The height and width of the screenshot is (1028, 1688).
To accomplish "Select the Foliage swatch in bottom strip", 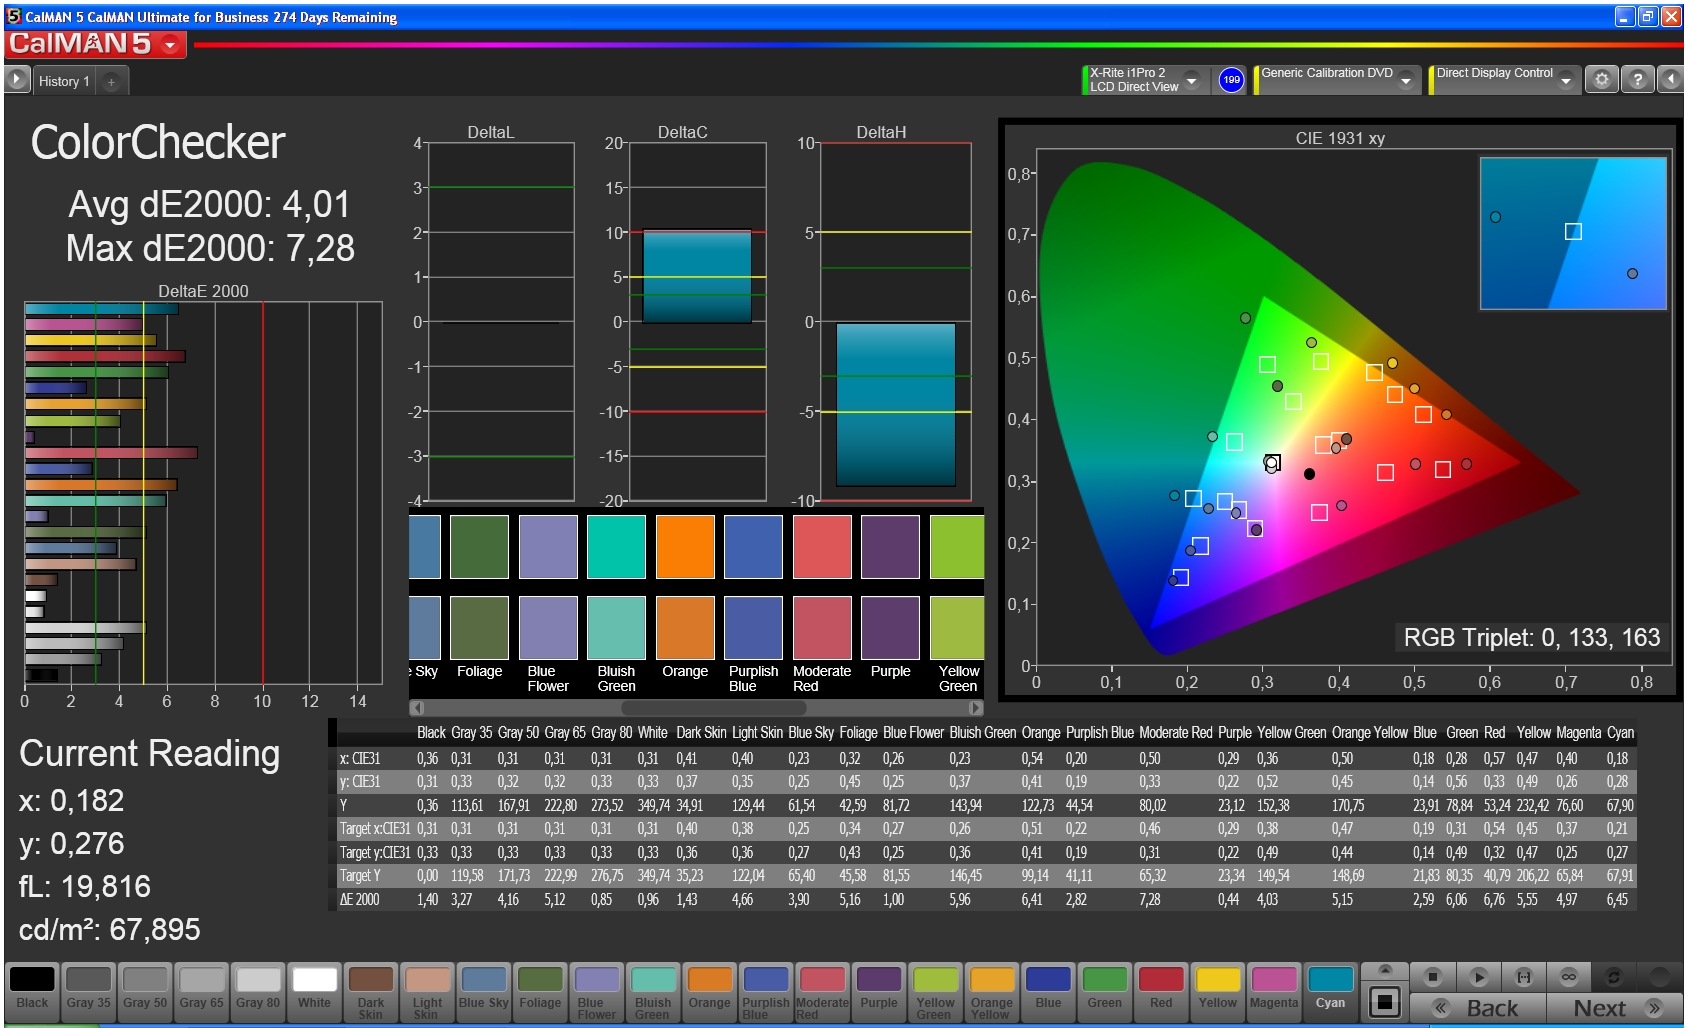I will point(540,991).
